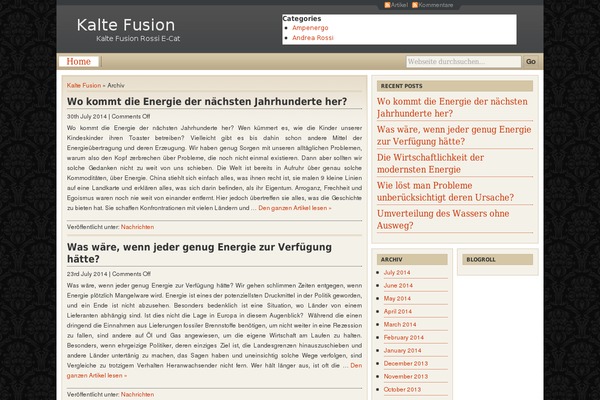This screenshot has height=400, width=600.
Task: Open the October 2013 archive
Action: (402, 390)
